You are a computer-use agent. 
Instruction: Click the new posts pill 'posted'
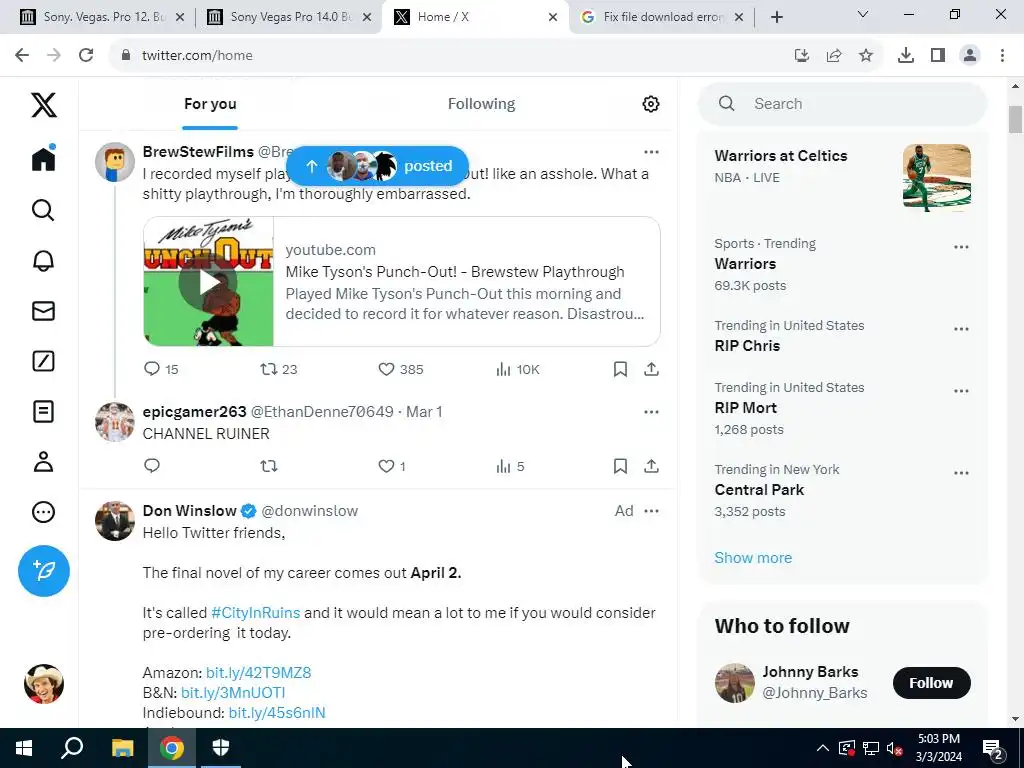point(377,166)
